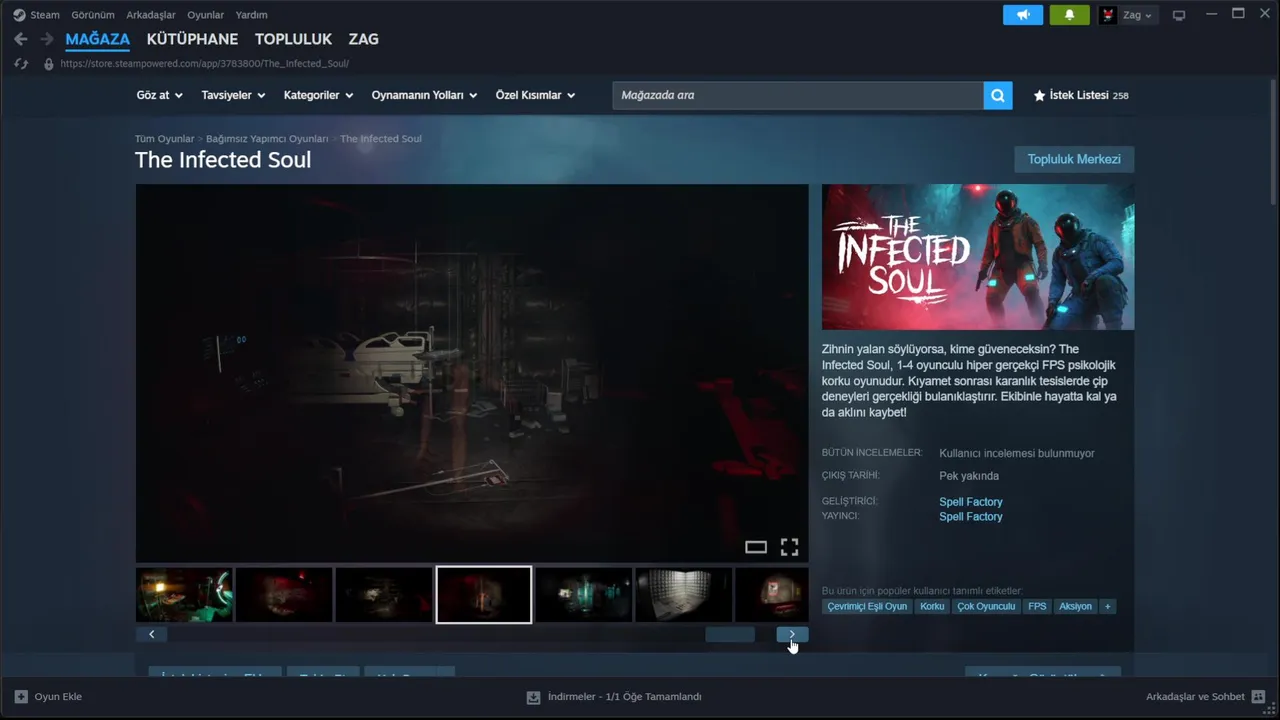
Task: Open the Oyunlar menu
Action: point(206,15)
